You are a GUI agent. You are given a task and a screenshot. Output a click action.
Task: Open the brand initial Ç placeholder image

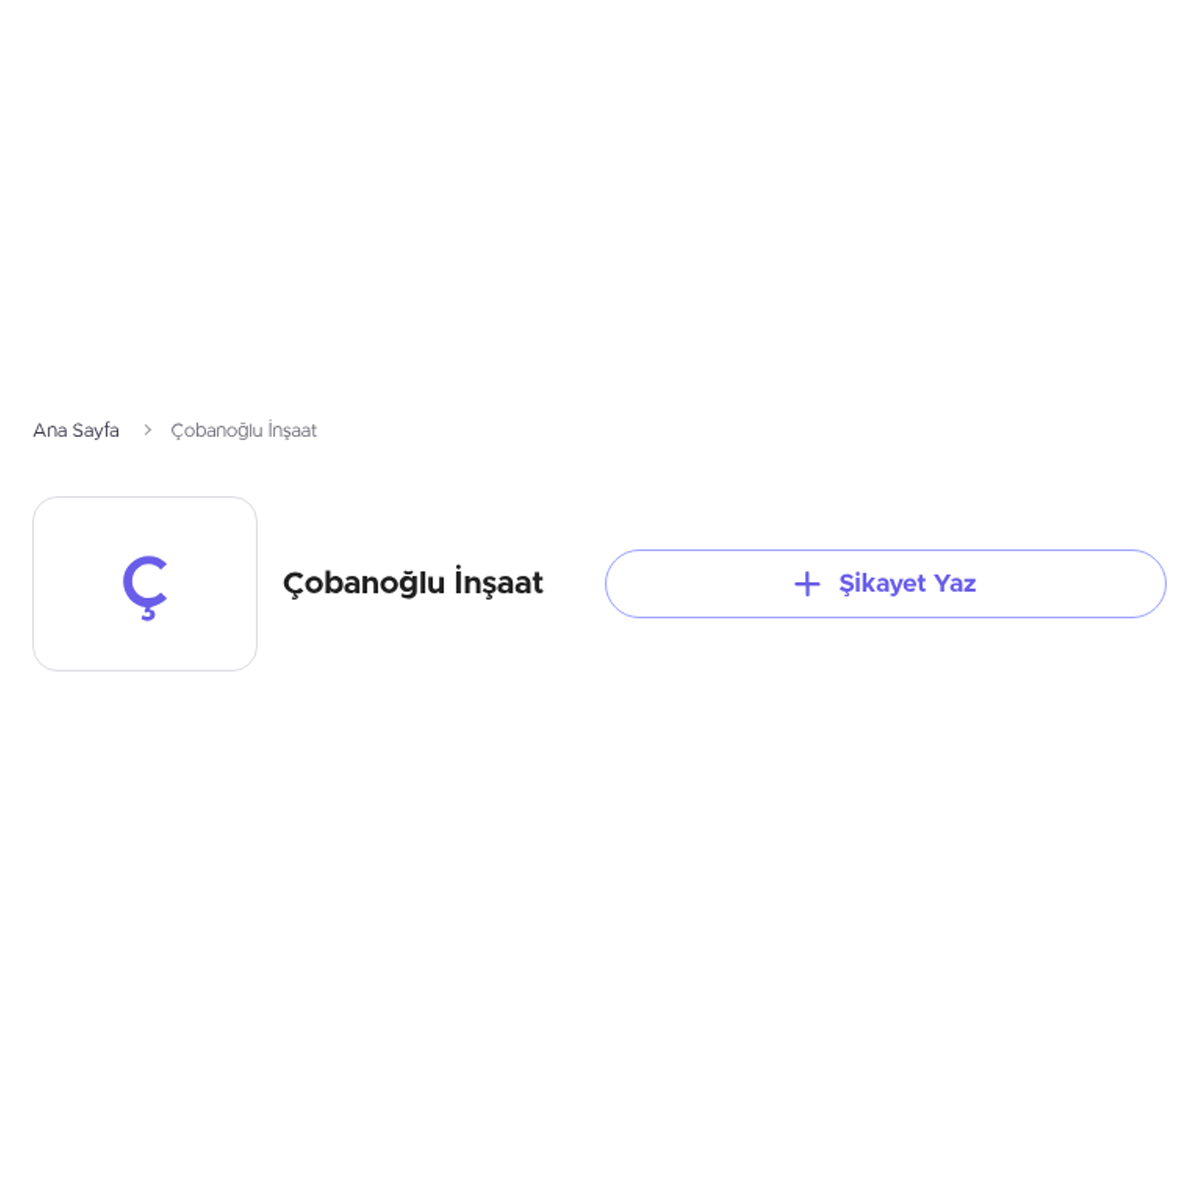pyautogui.click(x=145, y=584)
